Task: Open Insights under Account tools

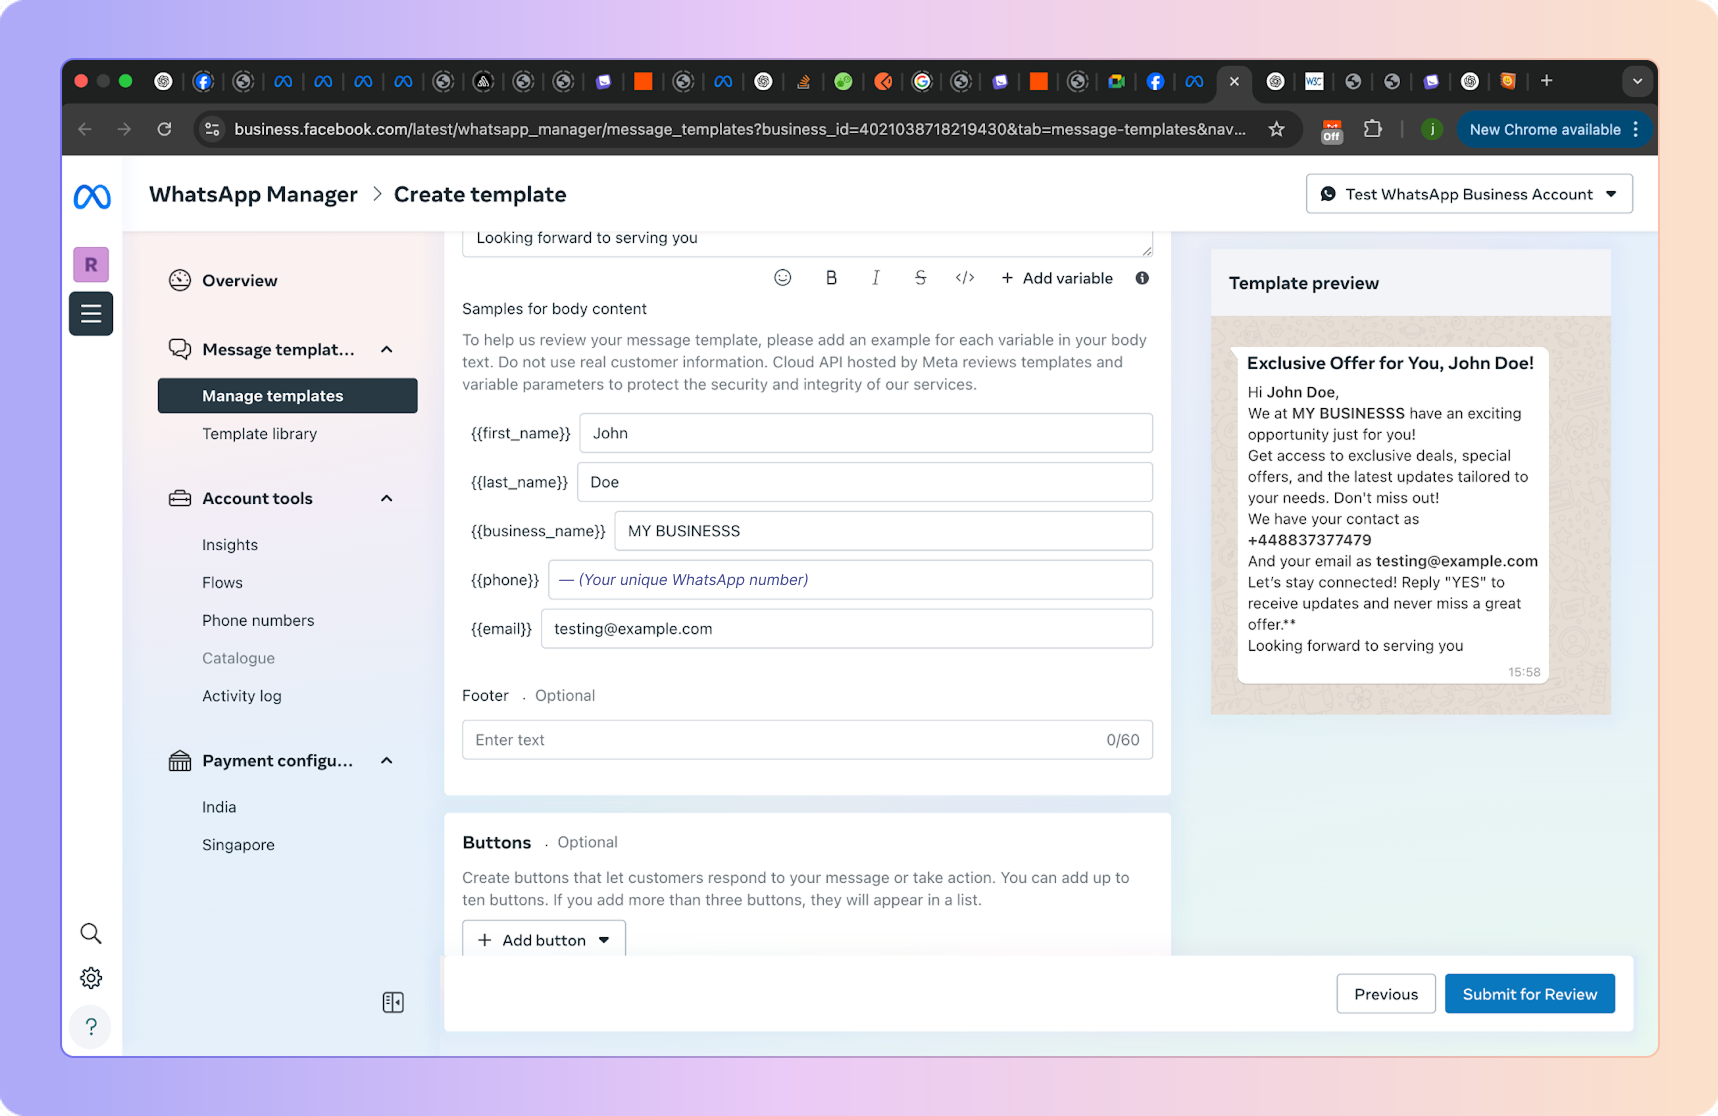Action: pos(230,545)
